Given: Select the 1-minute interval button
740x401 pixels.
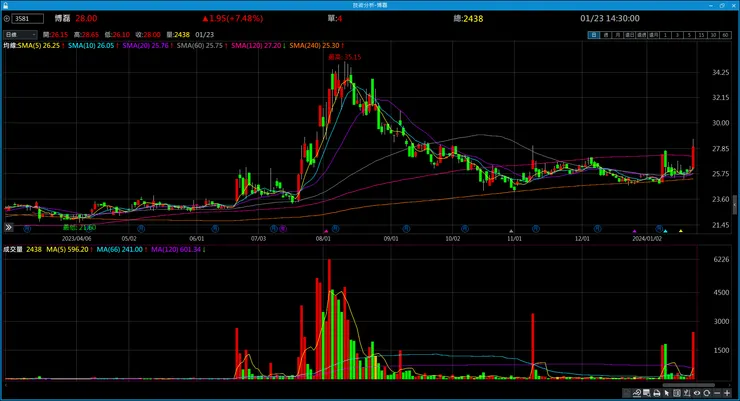Looking at the screenshot, I should pyautogui.click(x=665, y=35).
